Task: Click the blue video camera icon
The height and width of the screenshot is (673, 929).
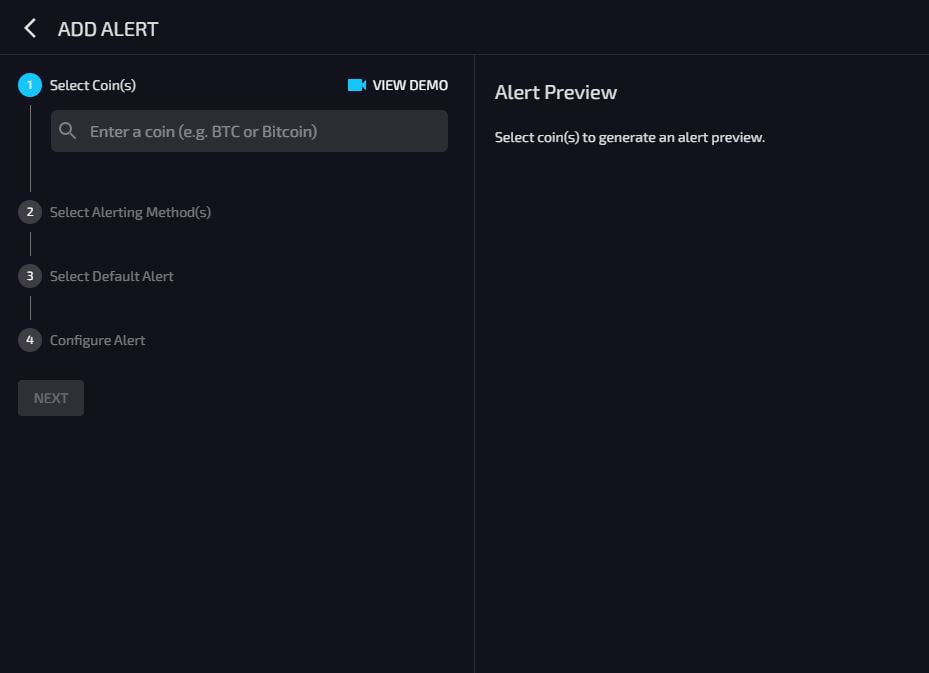Action: pos(357,85)
